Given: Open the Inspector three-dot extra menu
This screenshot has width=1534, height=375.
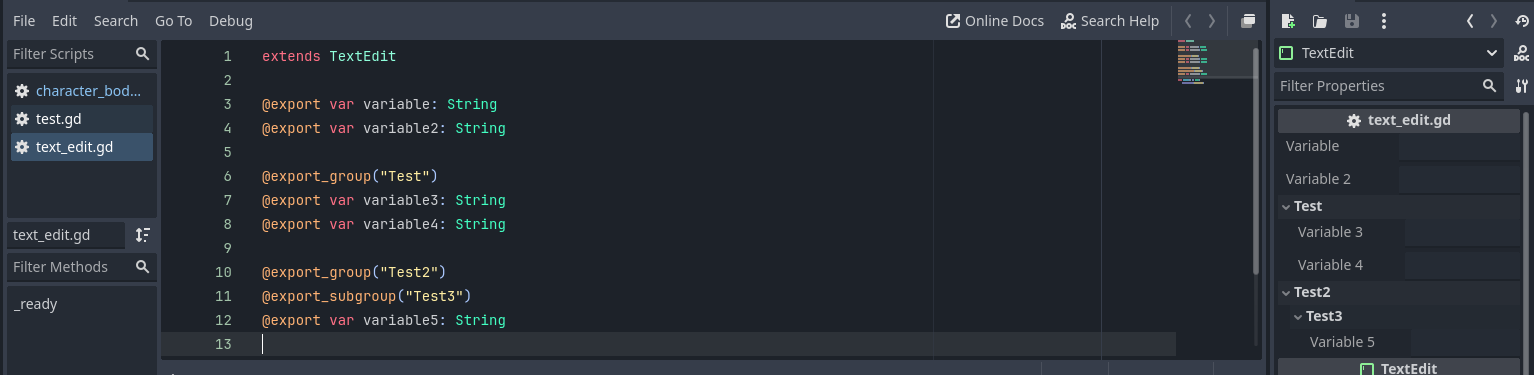Looking at the screenshot, I should tap(1383, 21).
